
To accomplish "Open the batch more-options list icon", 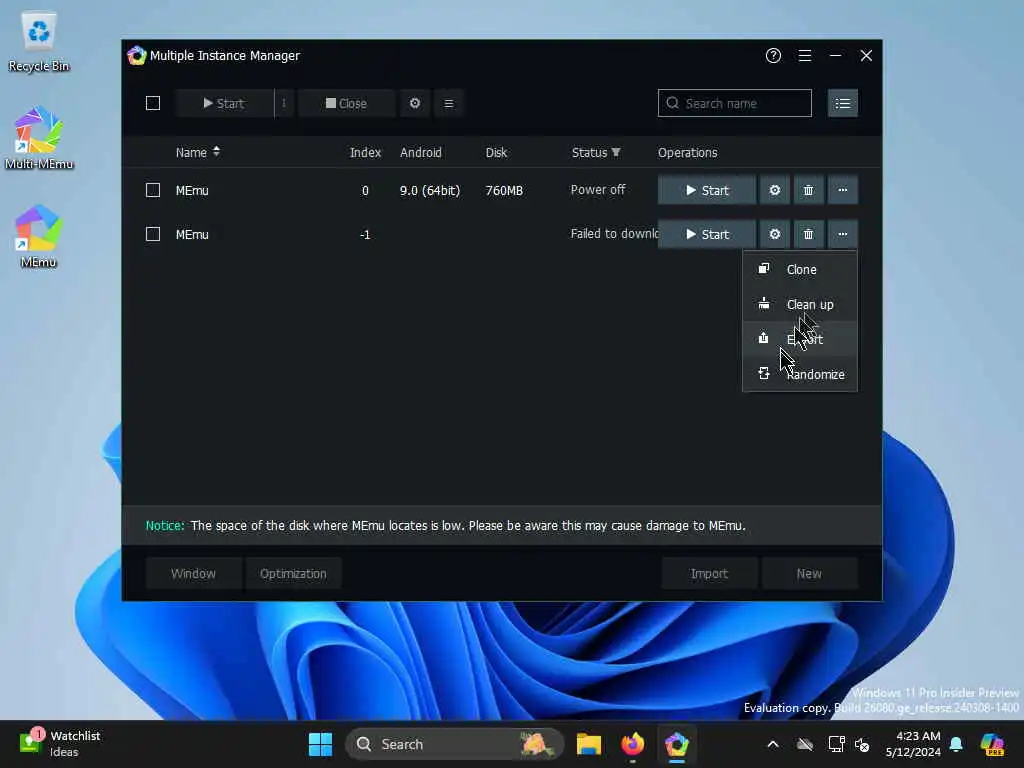I will coord(449,103).
